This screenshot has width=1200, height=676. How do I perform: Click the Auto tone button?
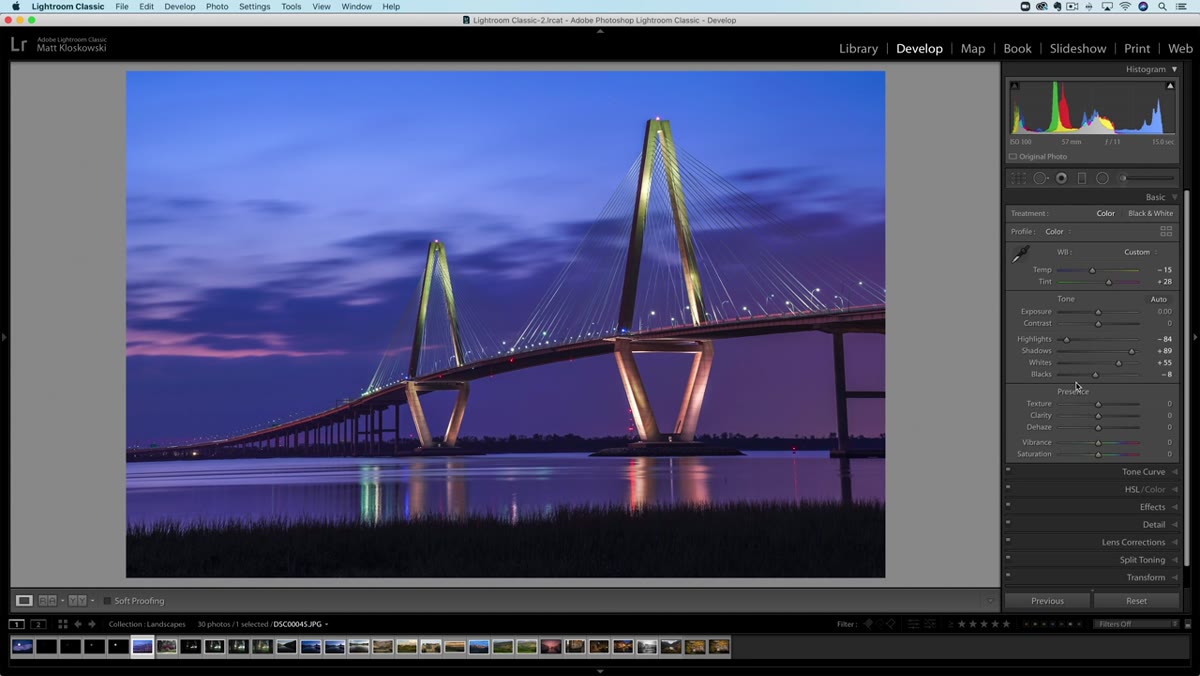[1158, 299]
